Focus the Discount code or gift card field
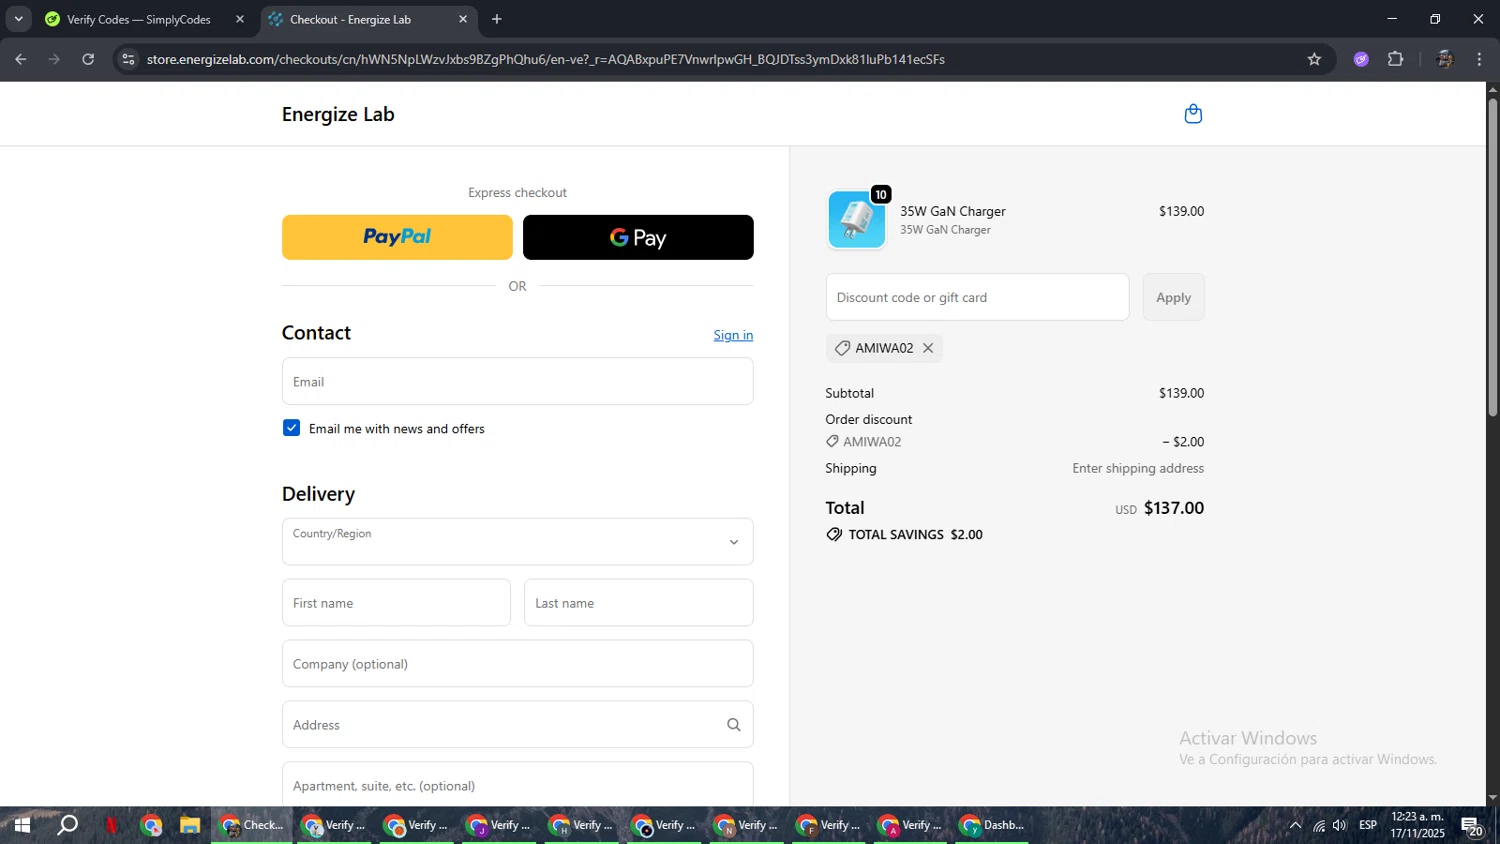This screenshot has height=844, width=1500. [x=977, y=297]
